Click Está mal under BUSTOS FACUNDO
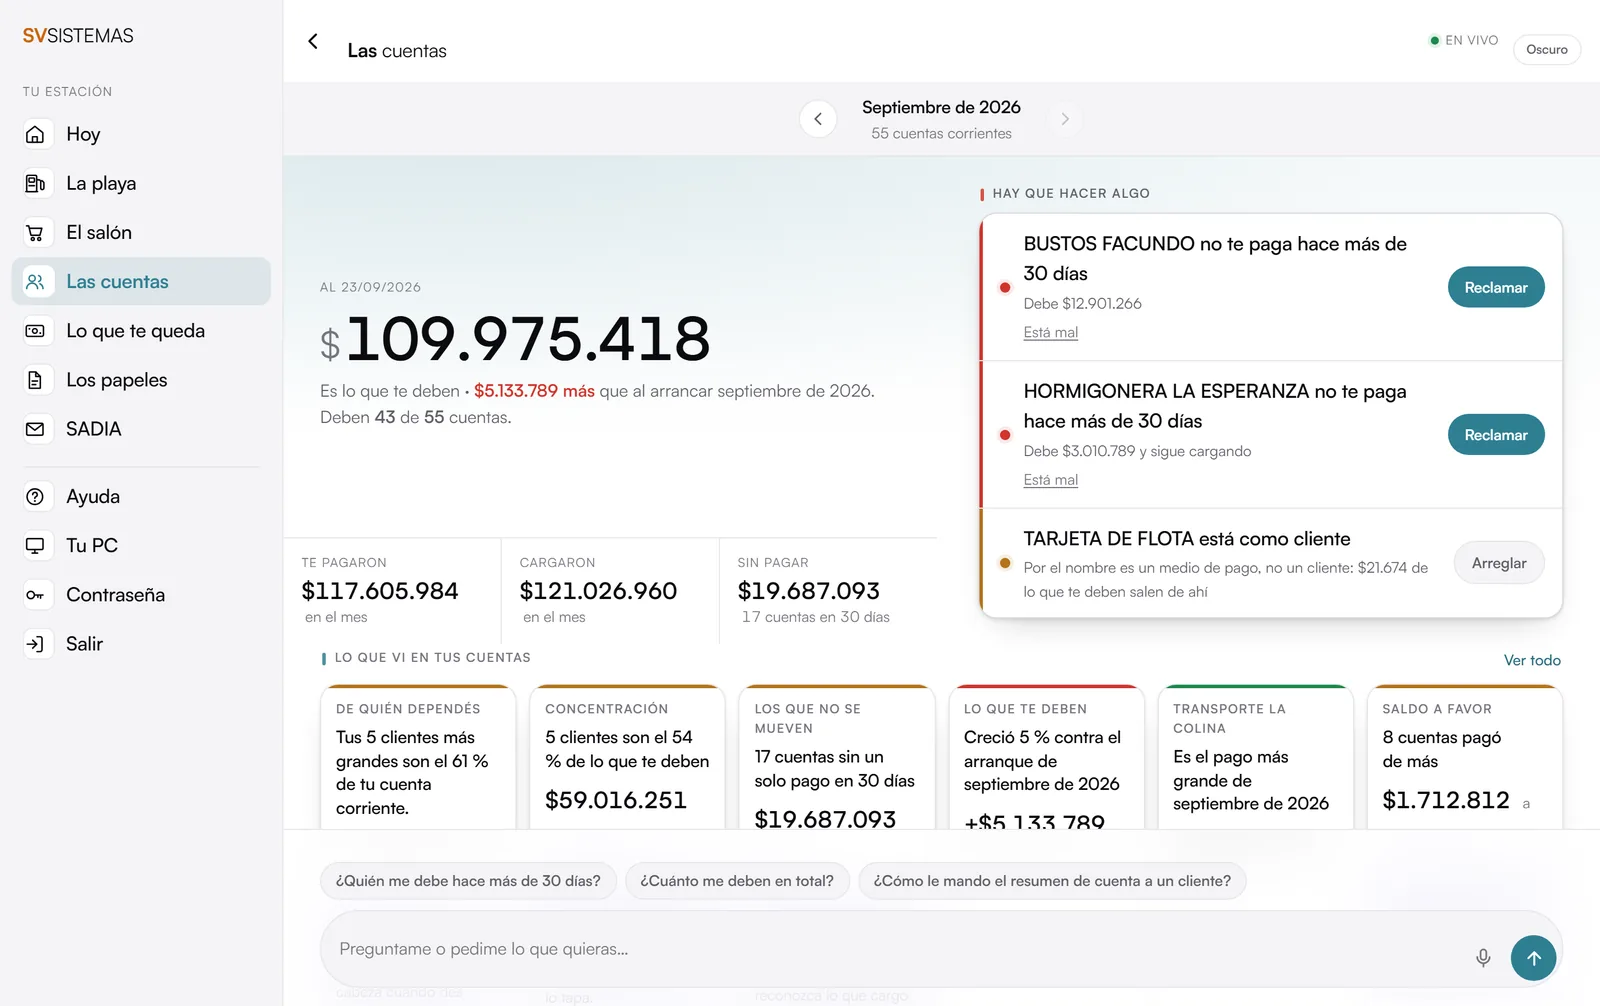Viewport: 1600px width, 1006px height. point(1050,332)
